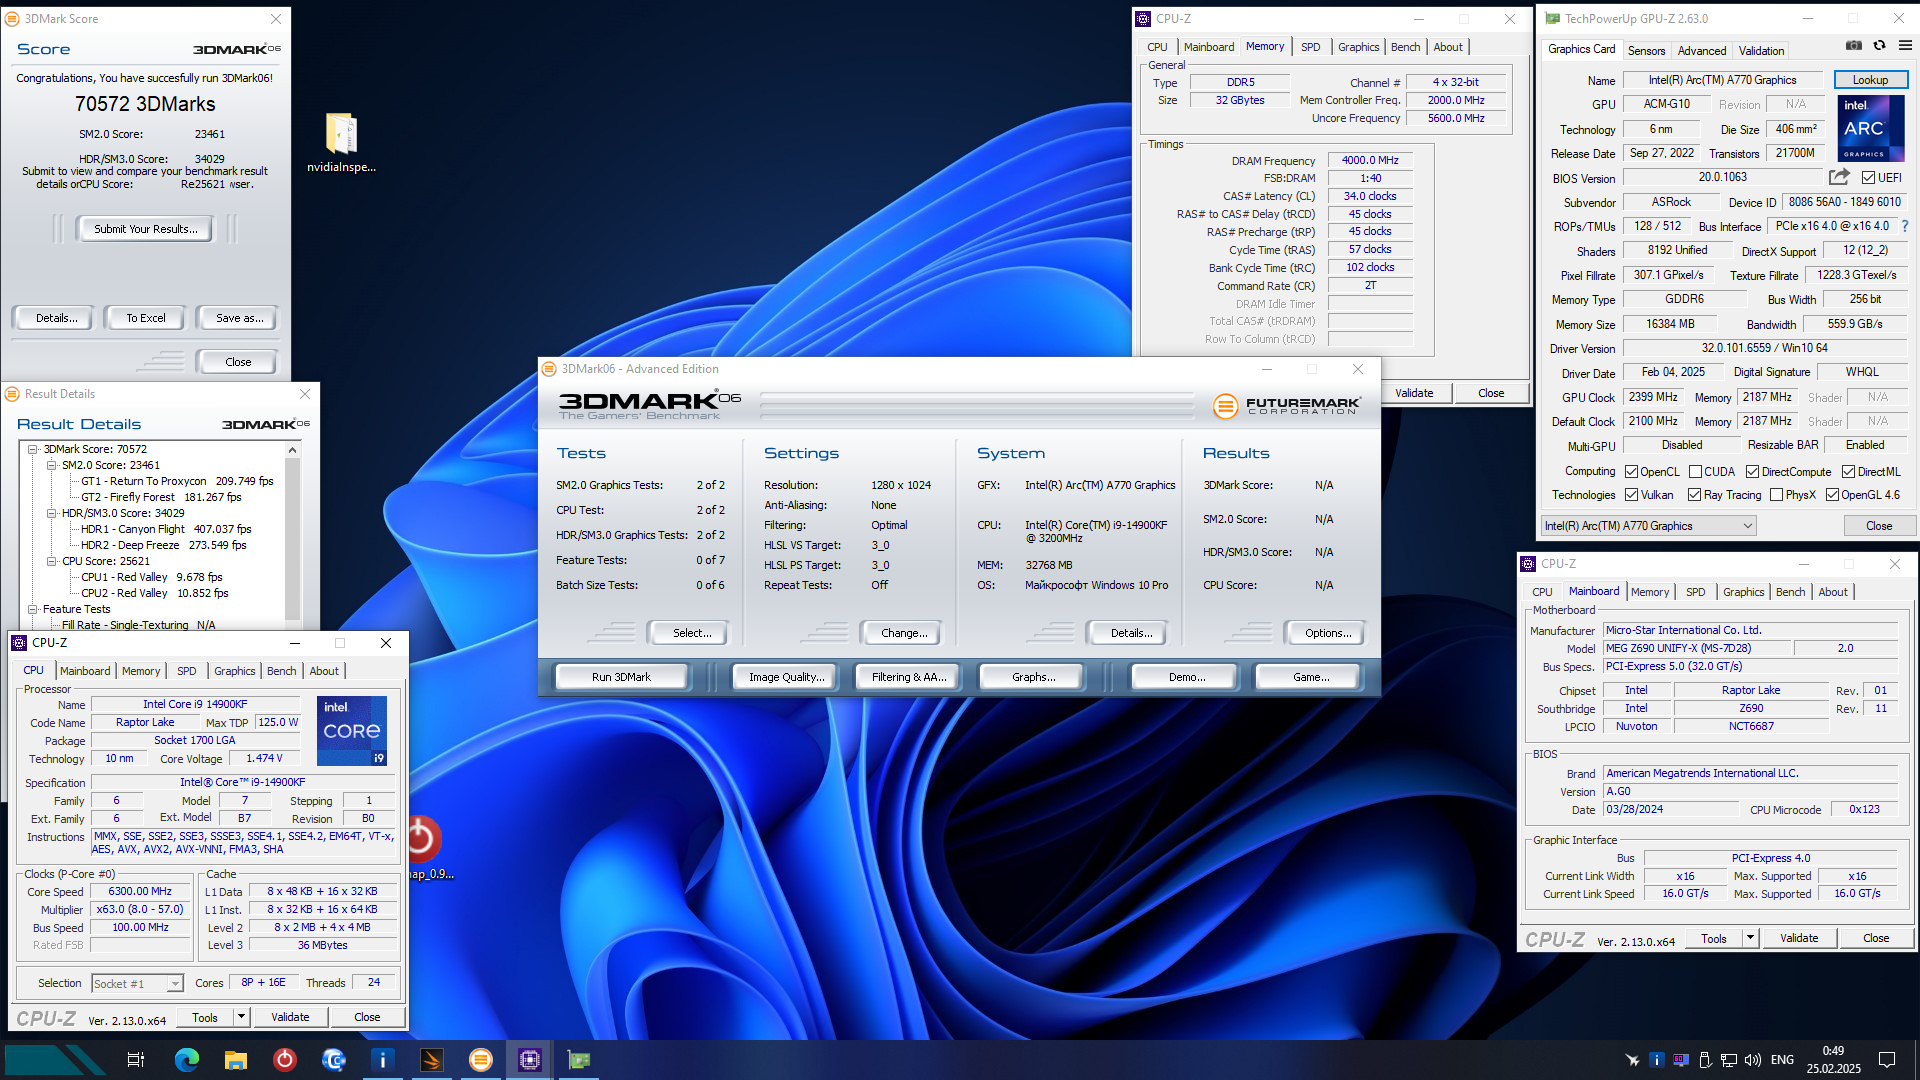This screenshot has height=1080, width=1920.
Task: Open SPD tab in Memory CPU-Z window
Action: point(1310,47)
